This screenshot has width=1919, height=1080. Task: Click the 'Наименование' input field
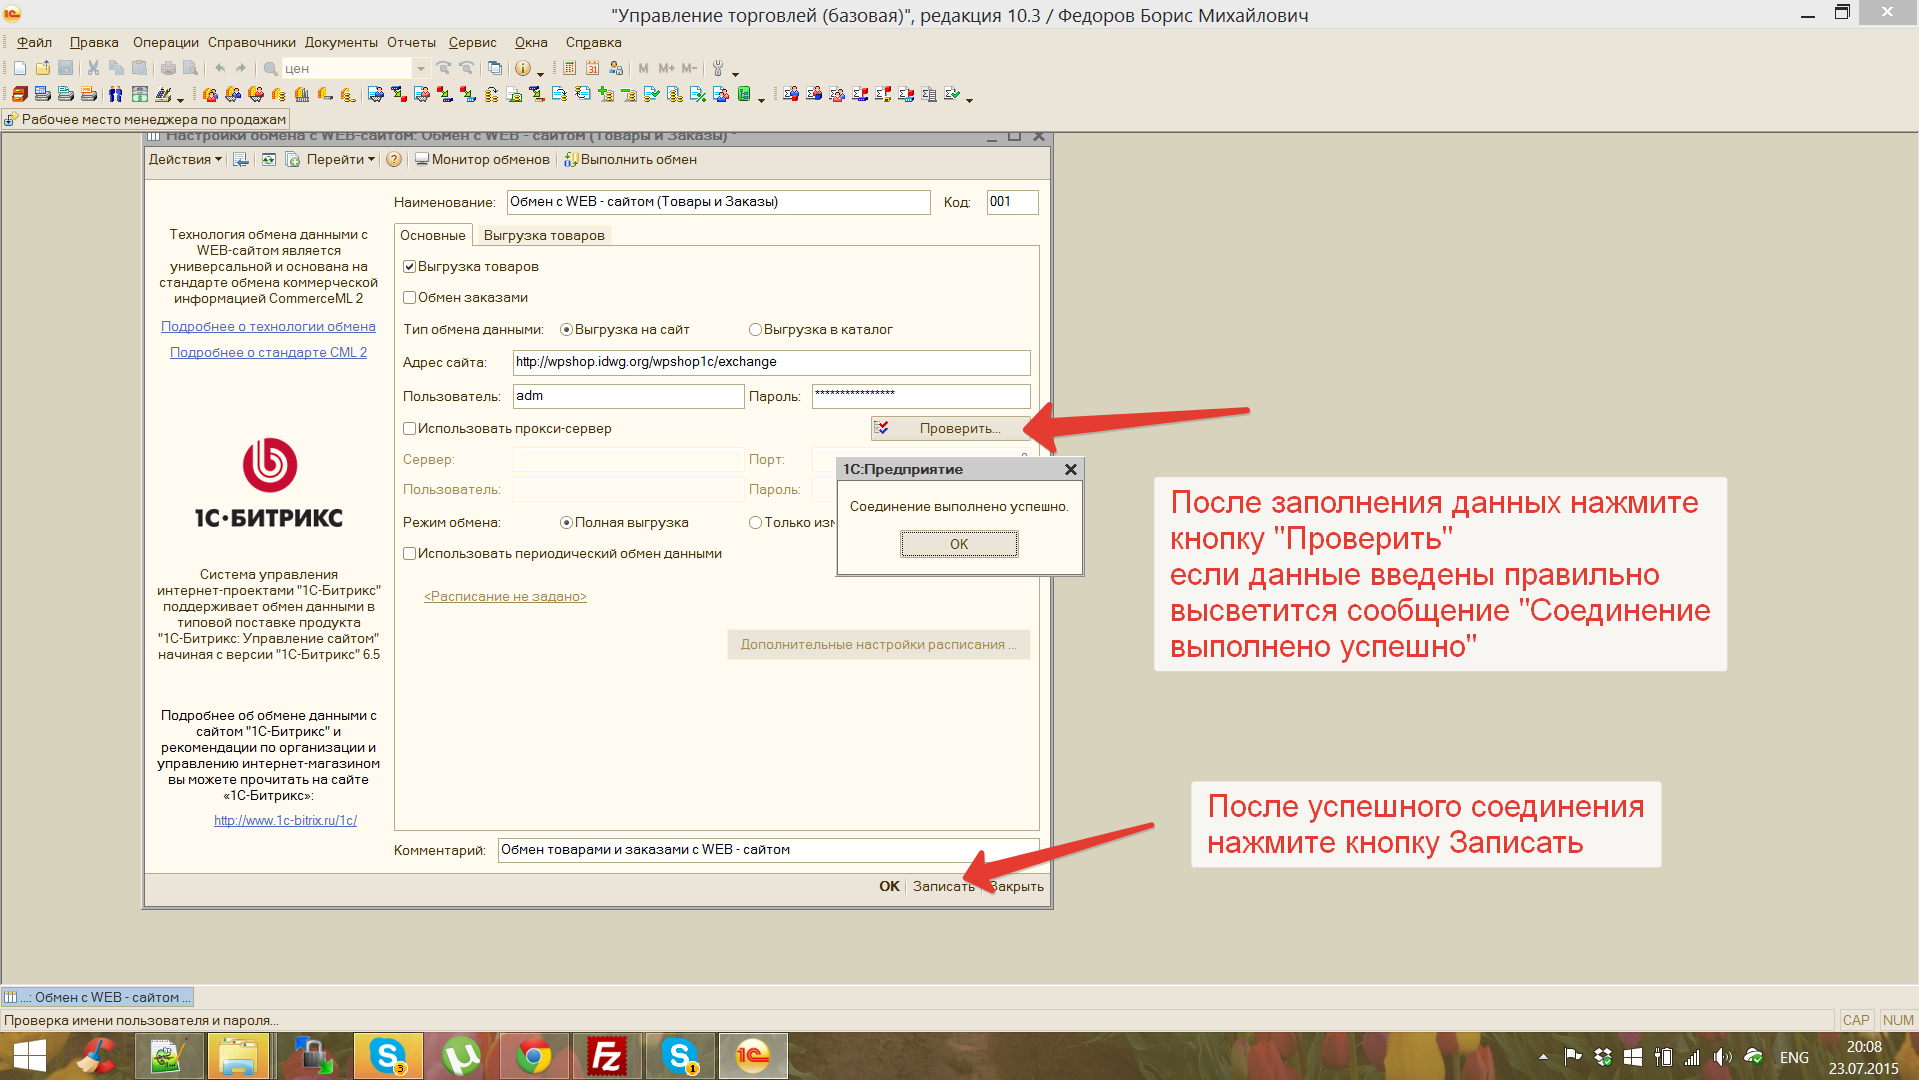coord(718,202)
